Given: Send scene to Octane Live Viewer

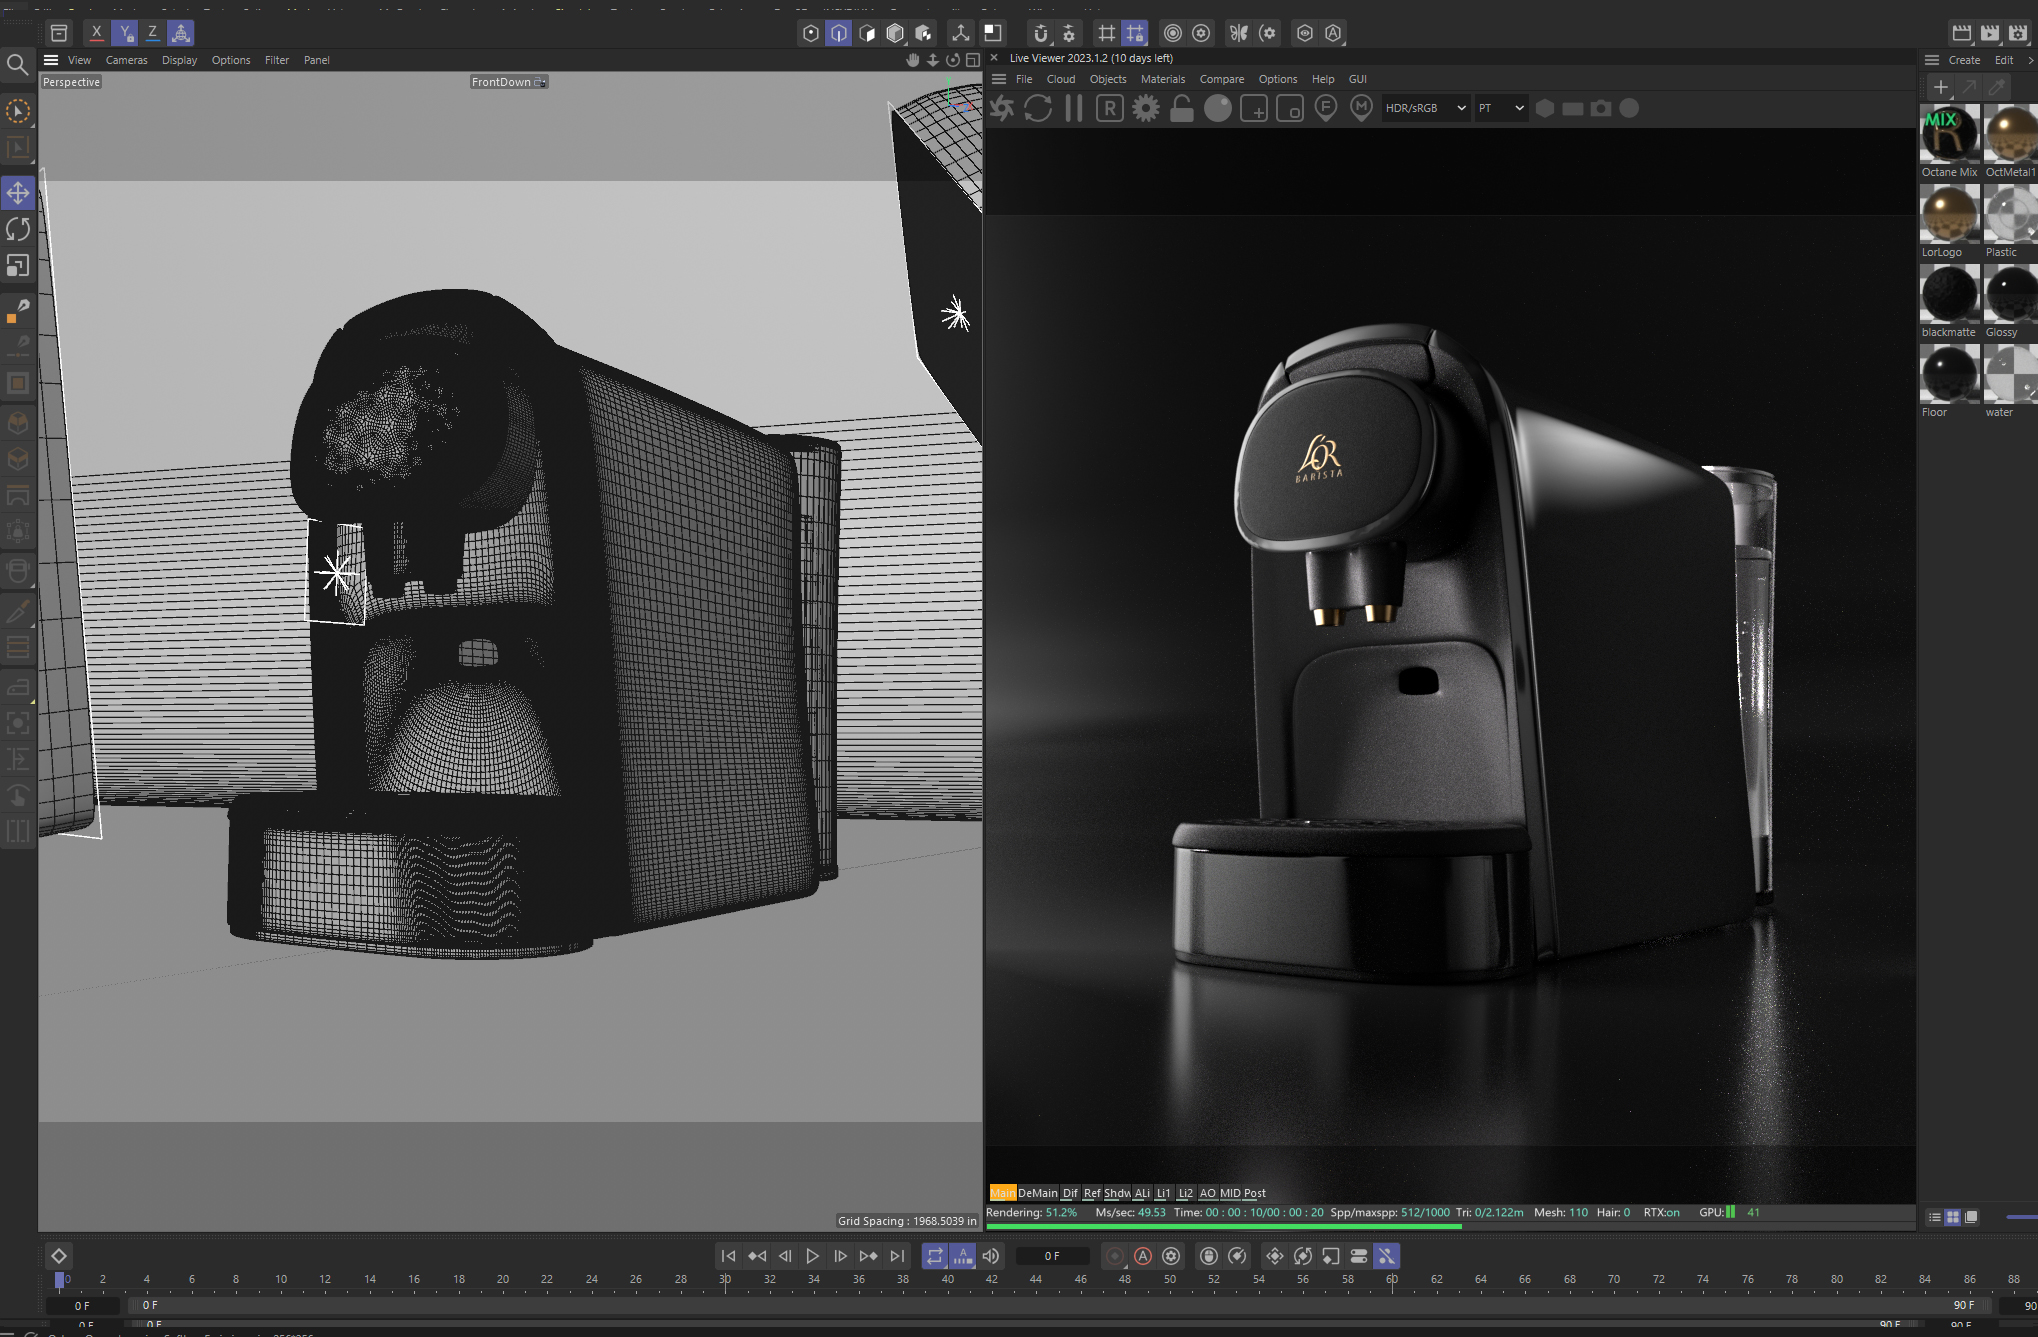Looking at the screenshot, I should tap(1002, 108).
